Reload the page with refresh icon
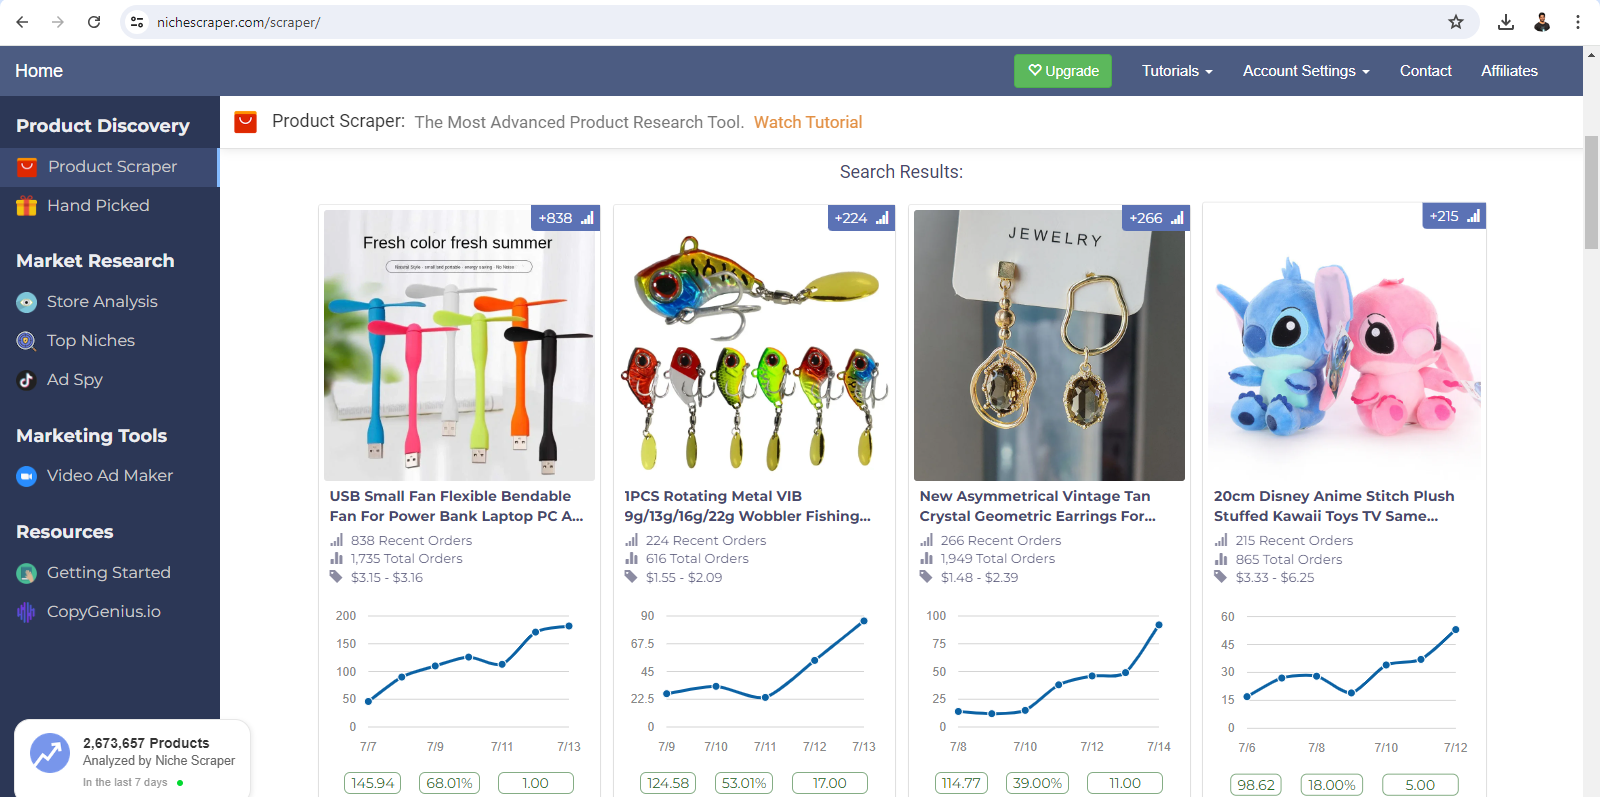1600x797 pixels. click(x=94, y=22)
